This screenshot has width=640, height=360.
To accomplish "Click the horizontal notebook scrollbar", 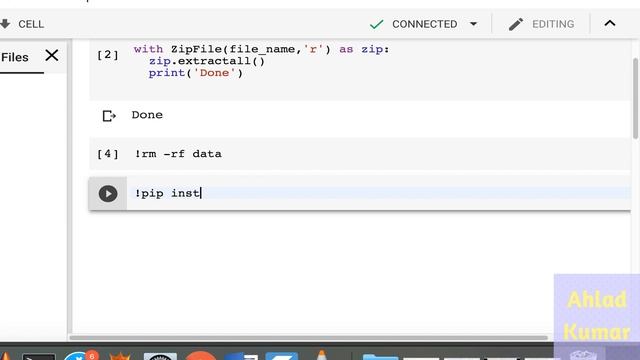I will coord(309,338).
